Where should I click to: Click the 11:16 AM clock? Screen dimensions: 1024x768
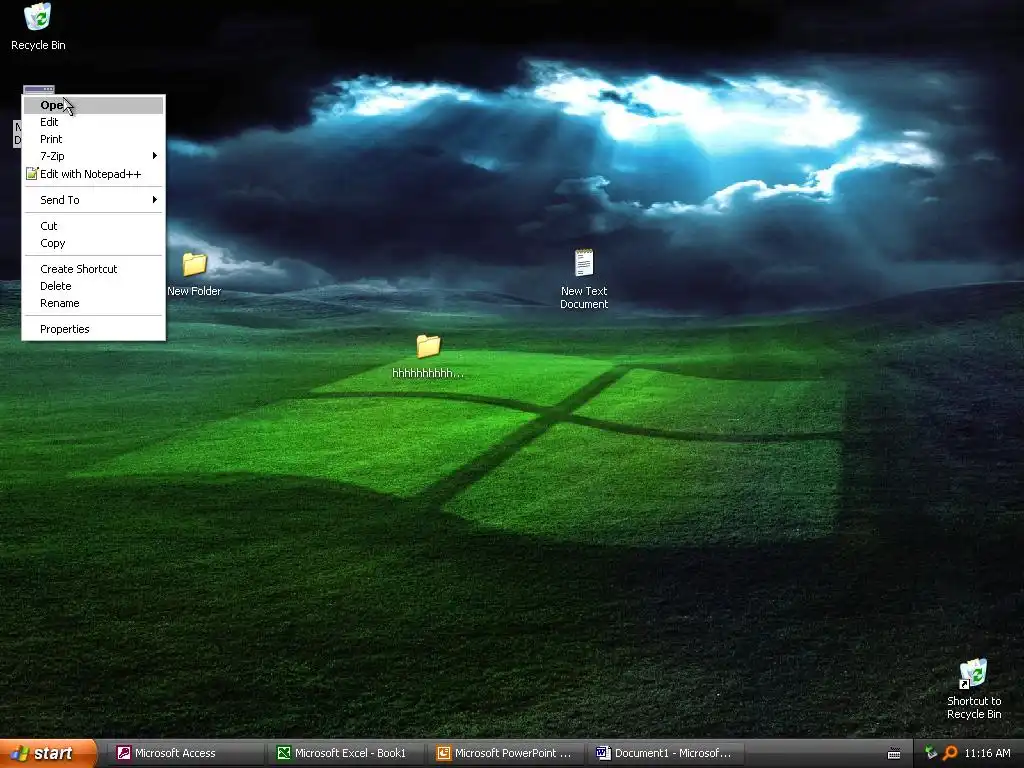click(x=987, y=754)
